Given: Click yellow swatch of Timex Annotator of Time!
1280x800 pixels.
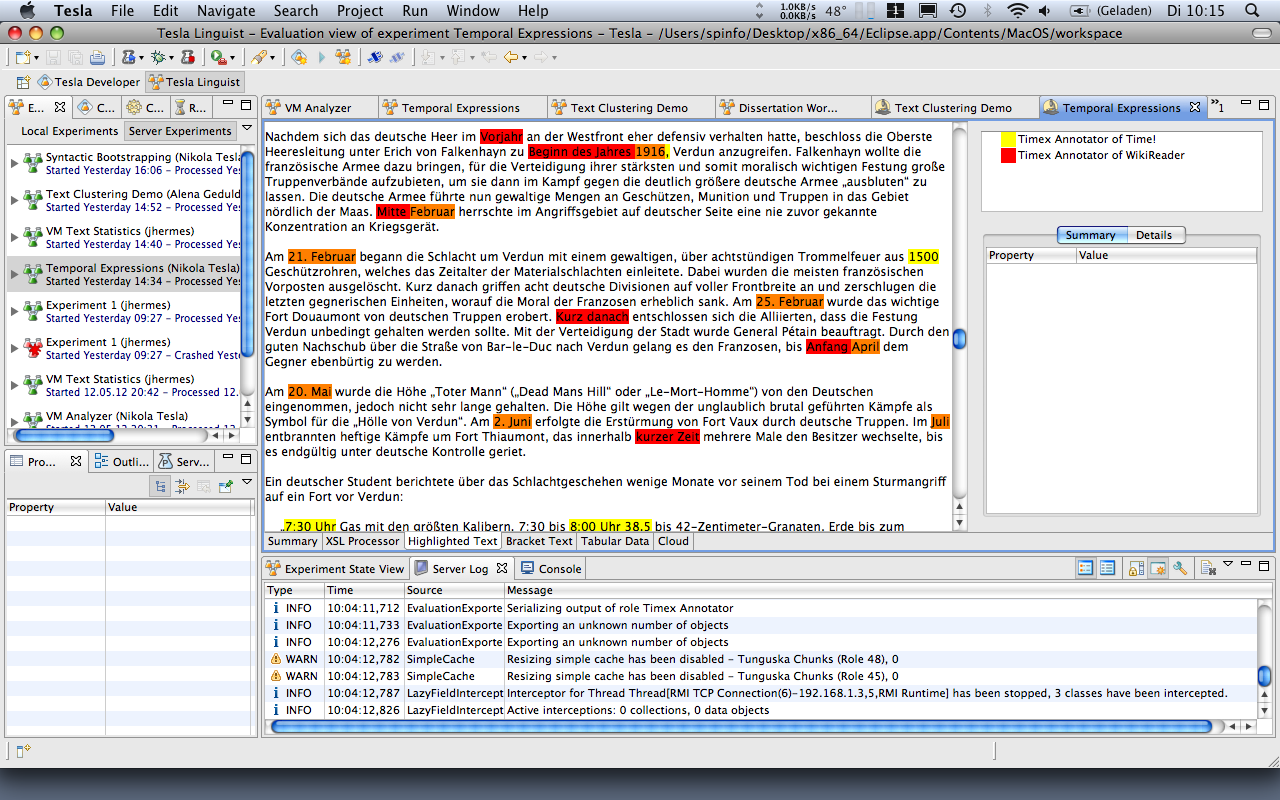Looking at the screenshot, I should click(1008, 139).
